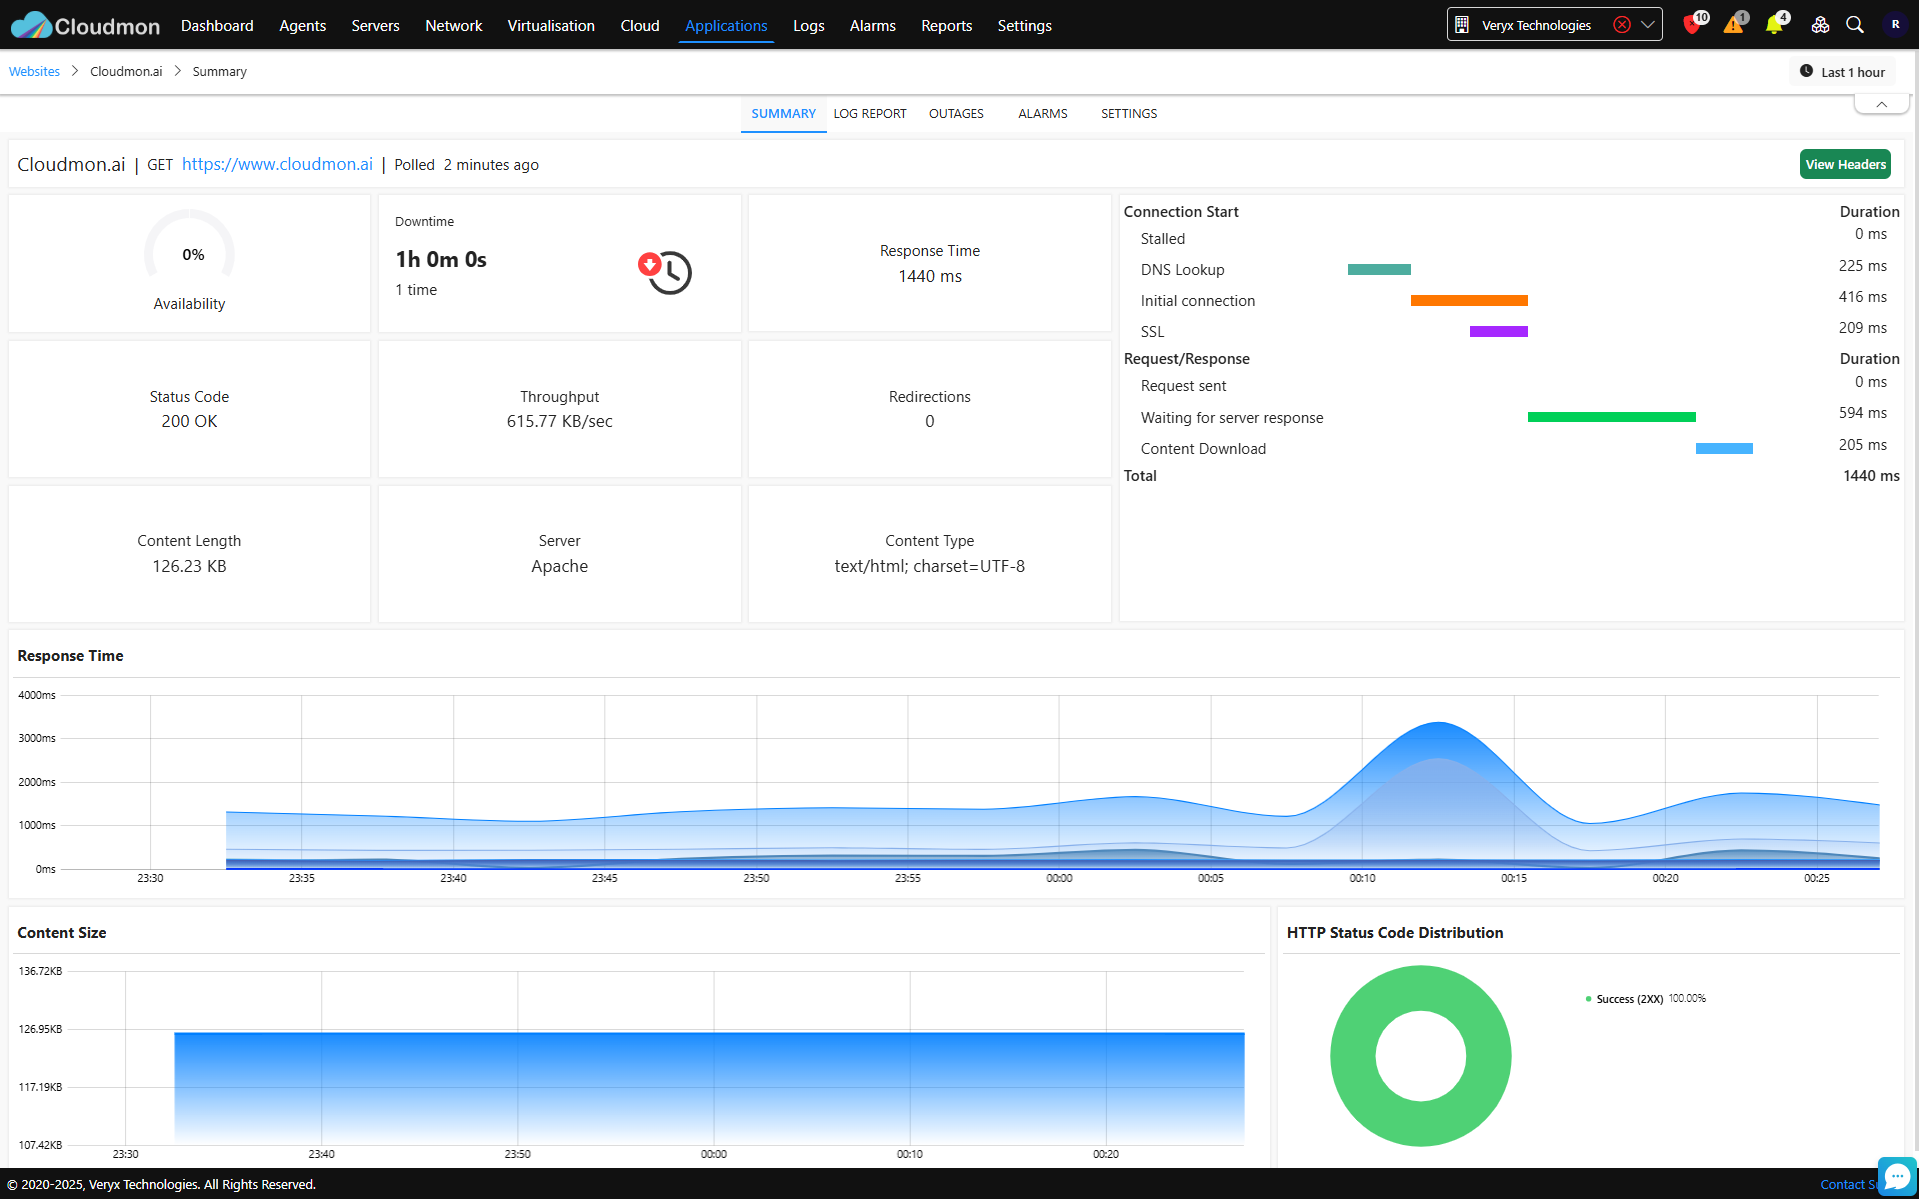Screen dimensions: 1919x1199
Task: Collapse the header panel with chevron
Action: coord(1882,104)
